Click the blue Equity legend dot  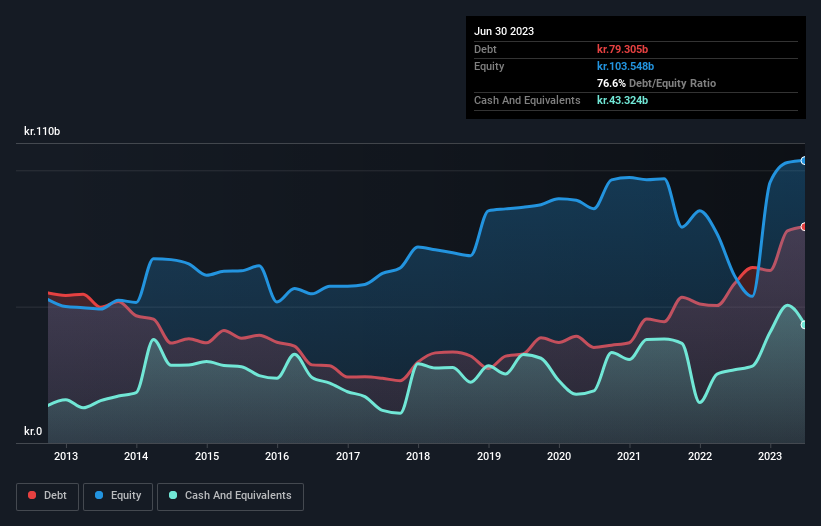click(x=99, y=495)
